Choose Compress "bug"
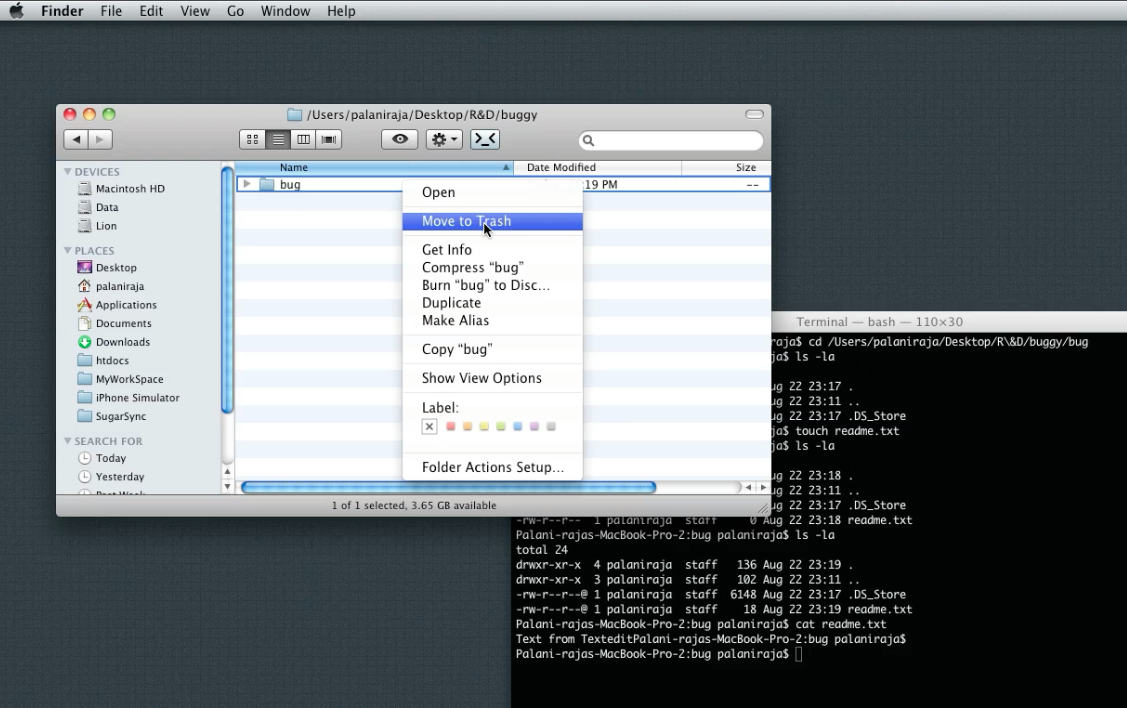The image size is (1127, 708). tap(492, 267)
